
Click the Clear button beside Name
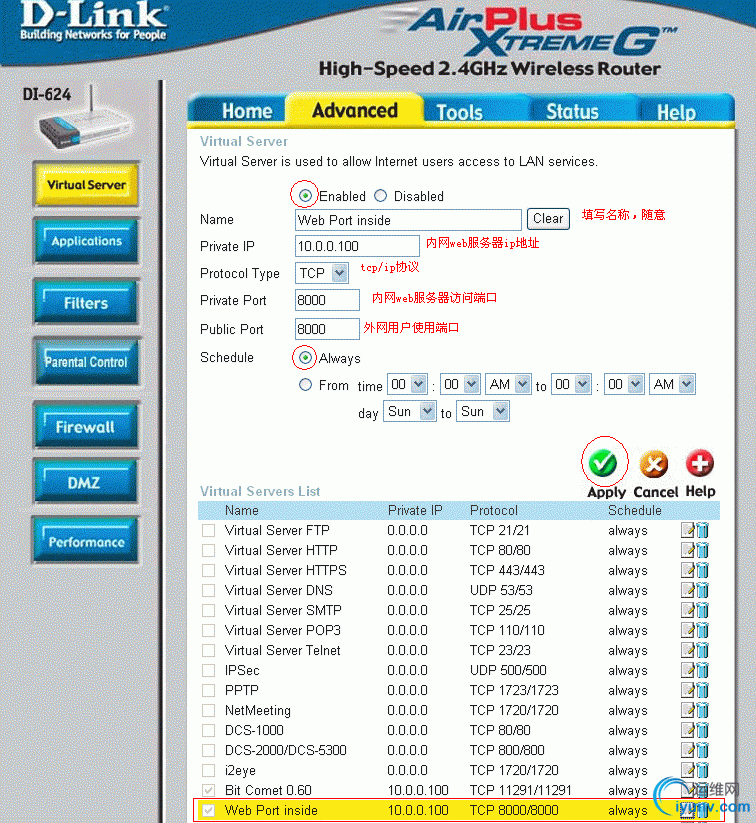click(x=548, y=218)
